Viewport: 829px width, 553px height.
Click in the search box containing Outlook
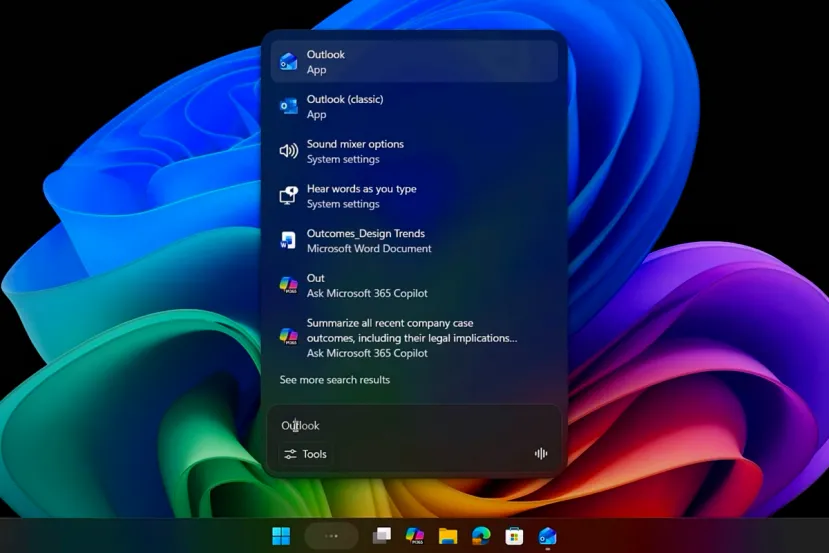(x=413, y=425)
